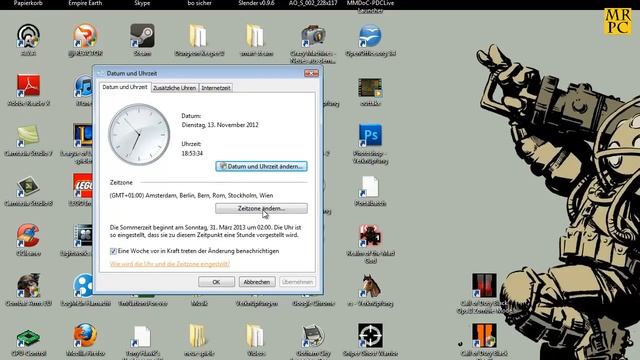Select the Empire Earth label at top
Image resolution: width=640 pixels, height=360 pixels.
[x=85, y=3]
